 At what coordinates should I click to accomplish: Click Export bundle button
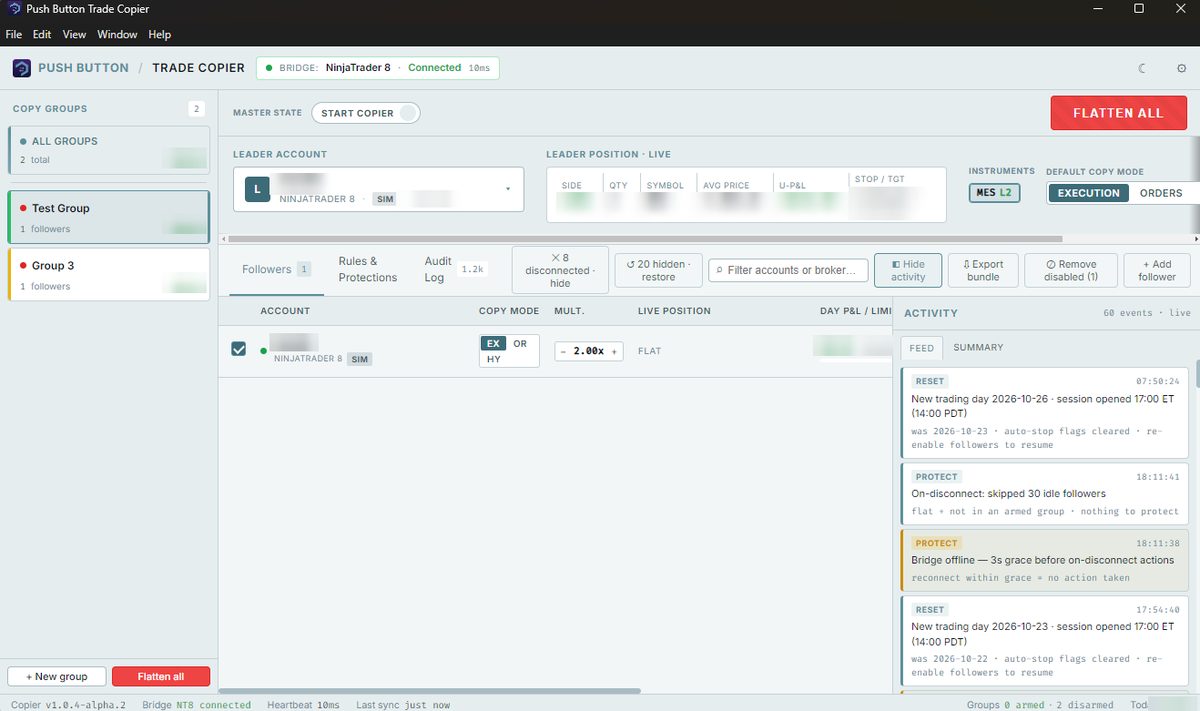click(x=983, y=270)
